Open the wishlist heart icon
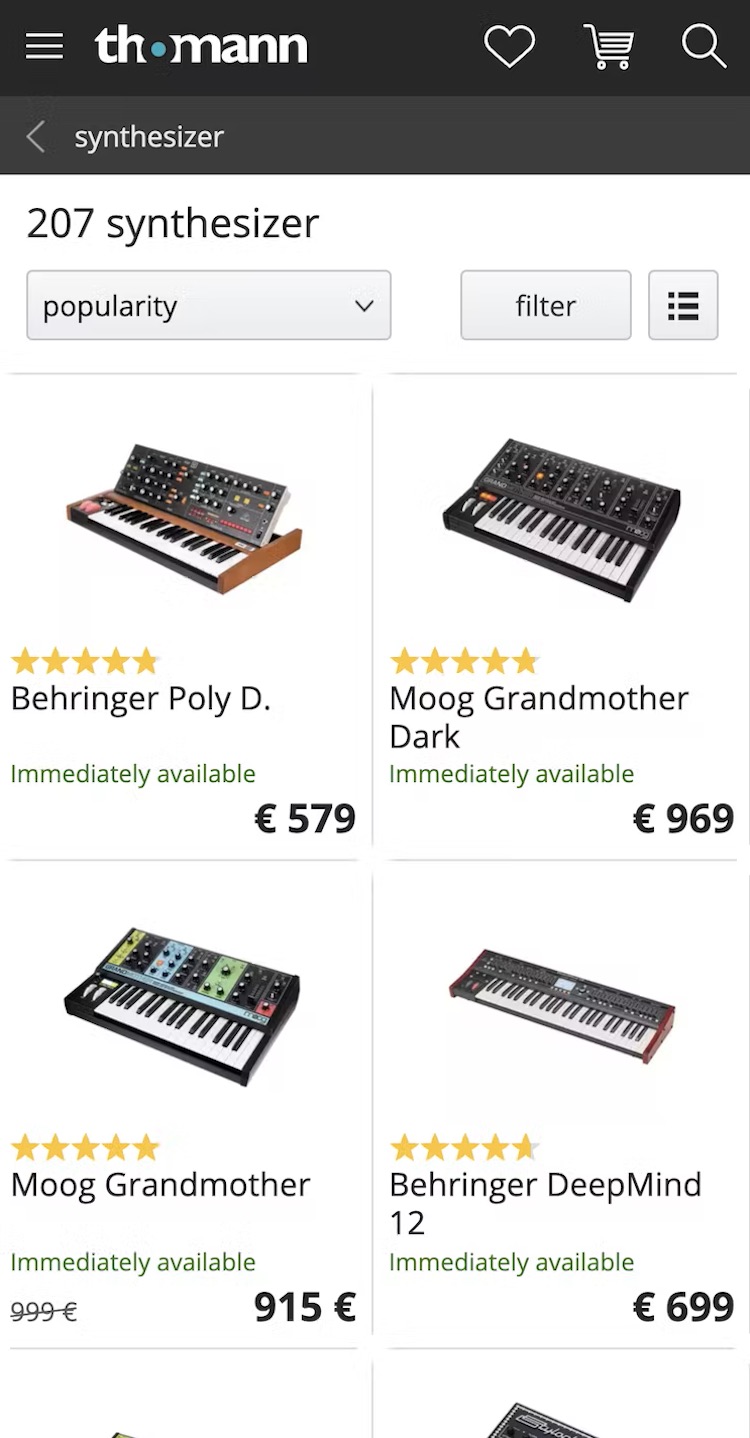 coord(509,47)
